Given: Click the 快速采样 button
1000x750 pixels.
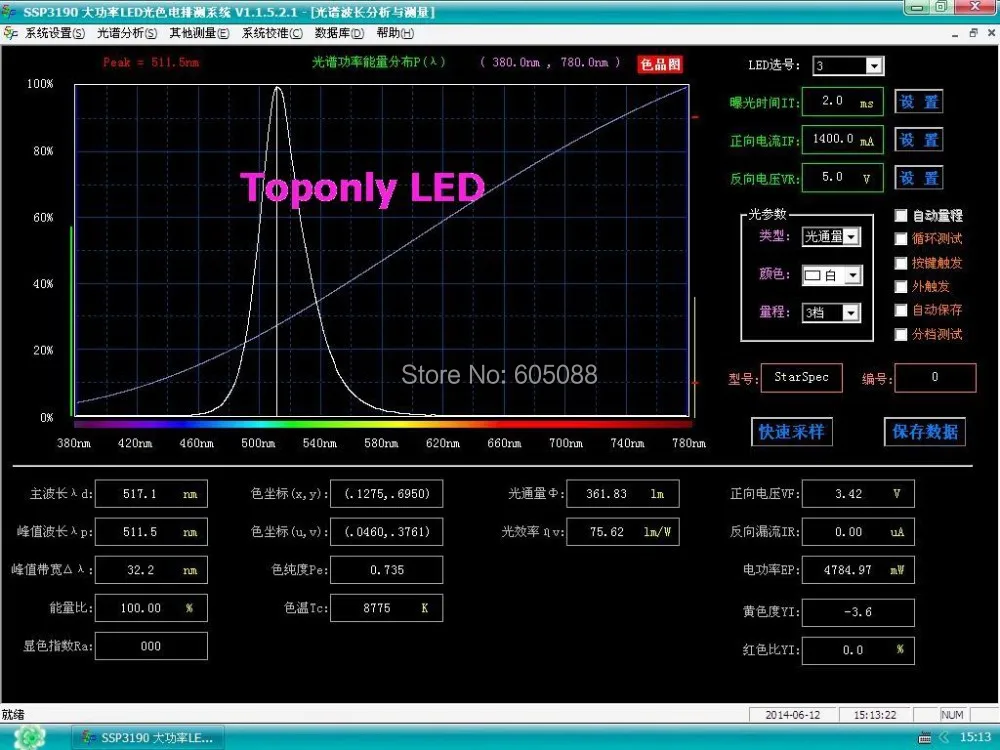Looking at the screenshot, I should pyautogui.click(x=791, y=432).
